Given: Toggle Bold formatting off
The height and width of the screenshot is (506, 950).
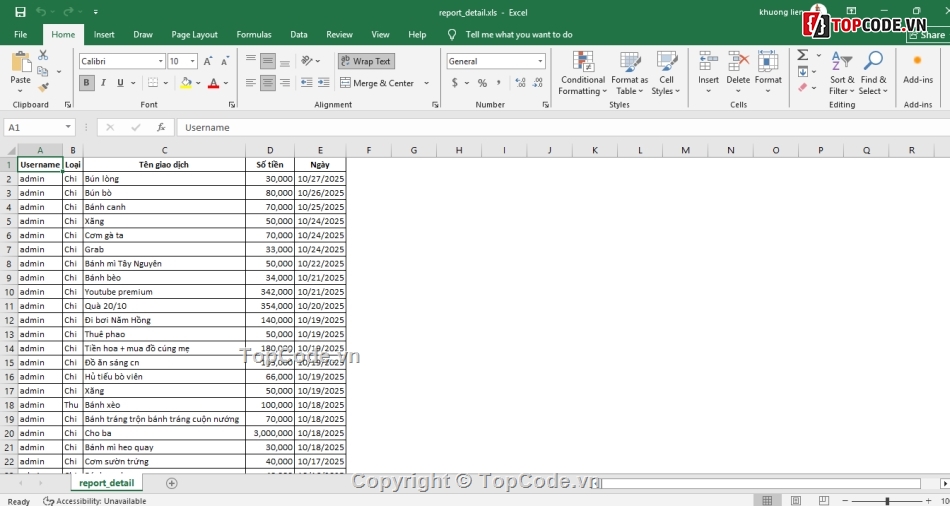Looking at the screenshot, I should (x=87, y=83).
